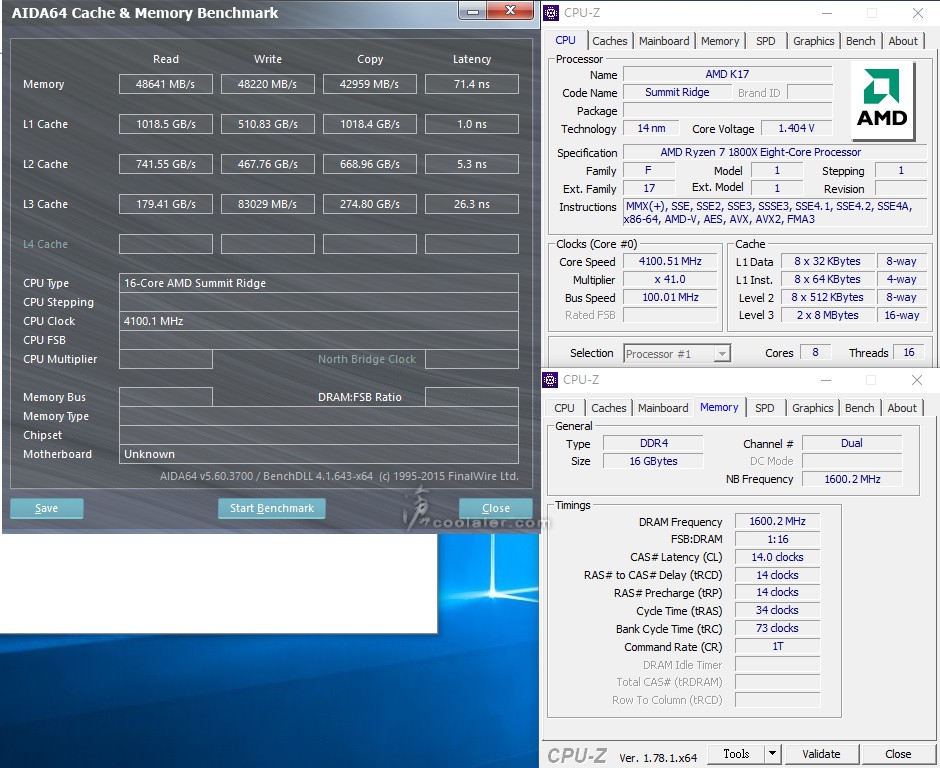
Task: Click the Memory Latency value 71.4 ns
Action: click(472, 84)
